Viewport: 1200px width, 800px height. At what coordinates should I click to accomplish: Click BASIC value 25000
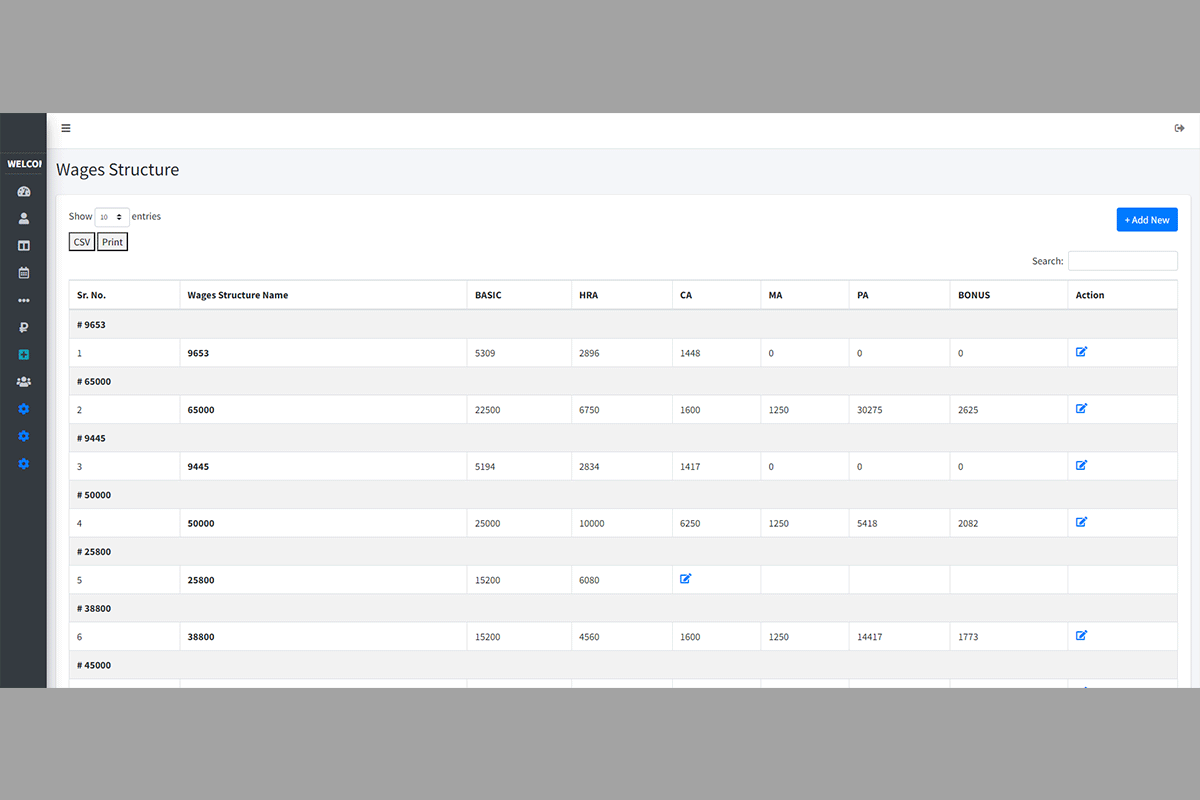(x=488, y=523)
